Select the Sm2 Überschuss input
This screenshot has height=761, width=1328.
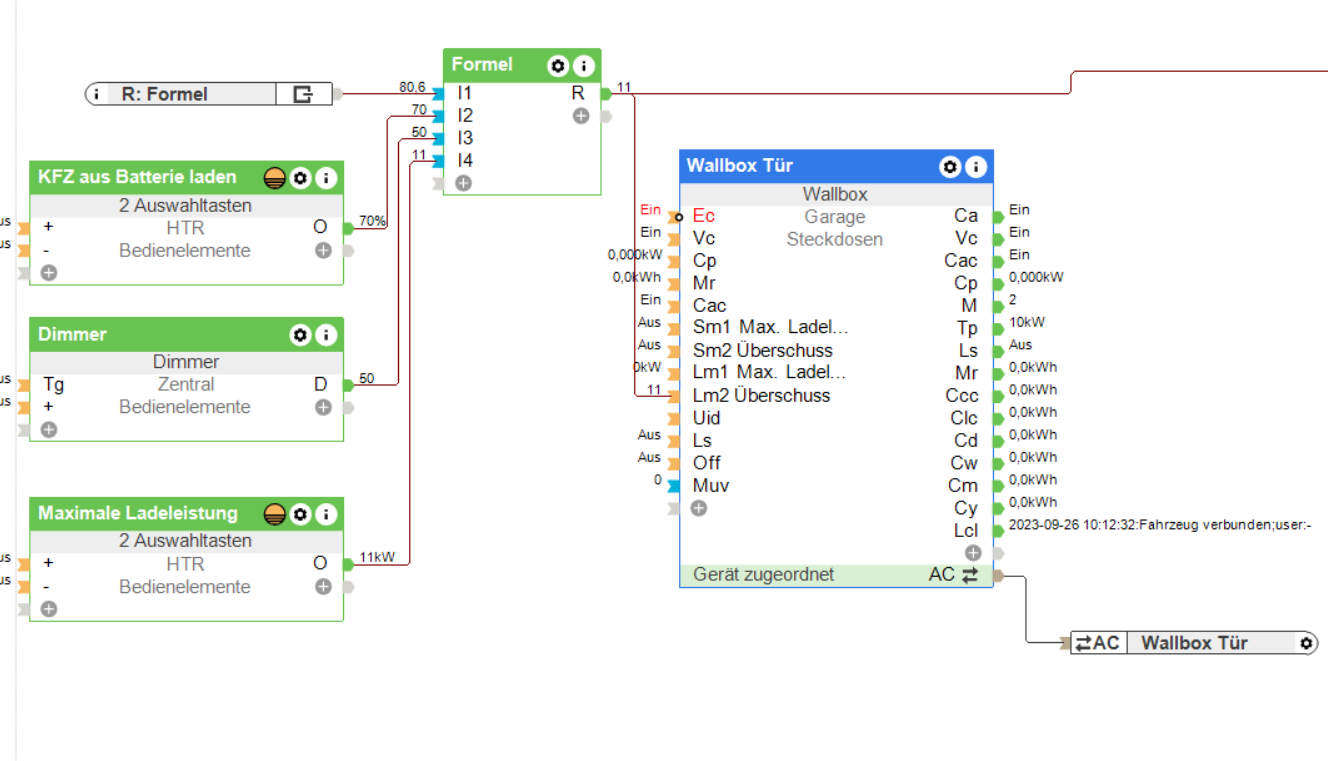pos(763,350)
